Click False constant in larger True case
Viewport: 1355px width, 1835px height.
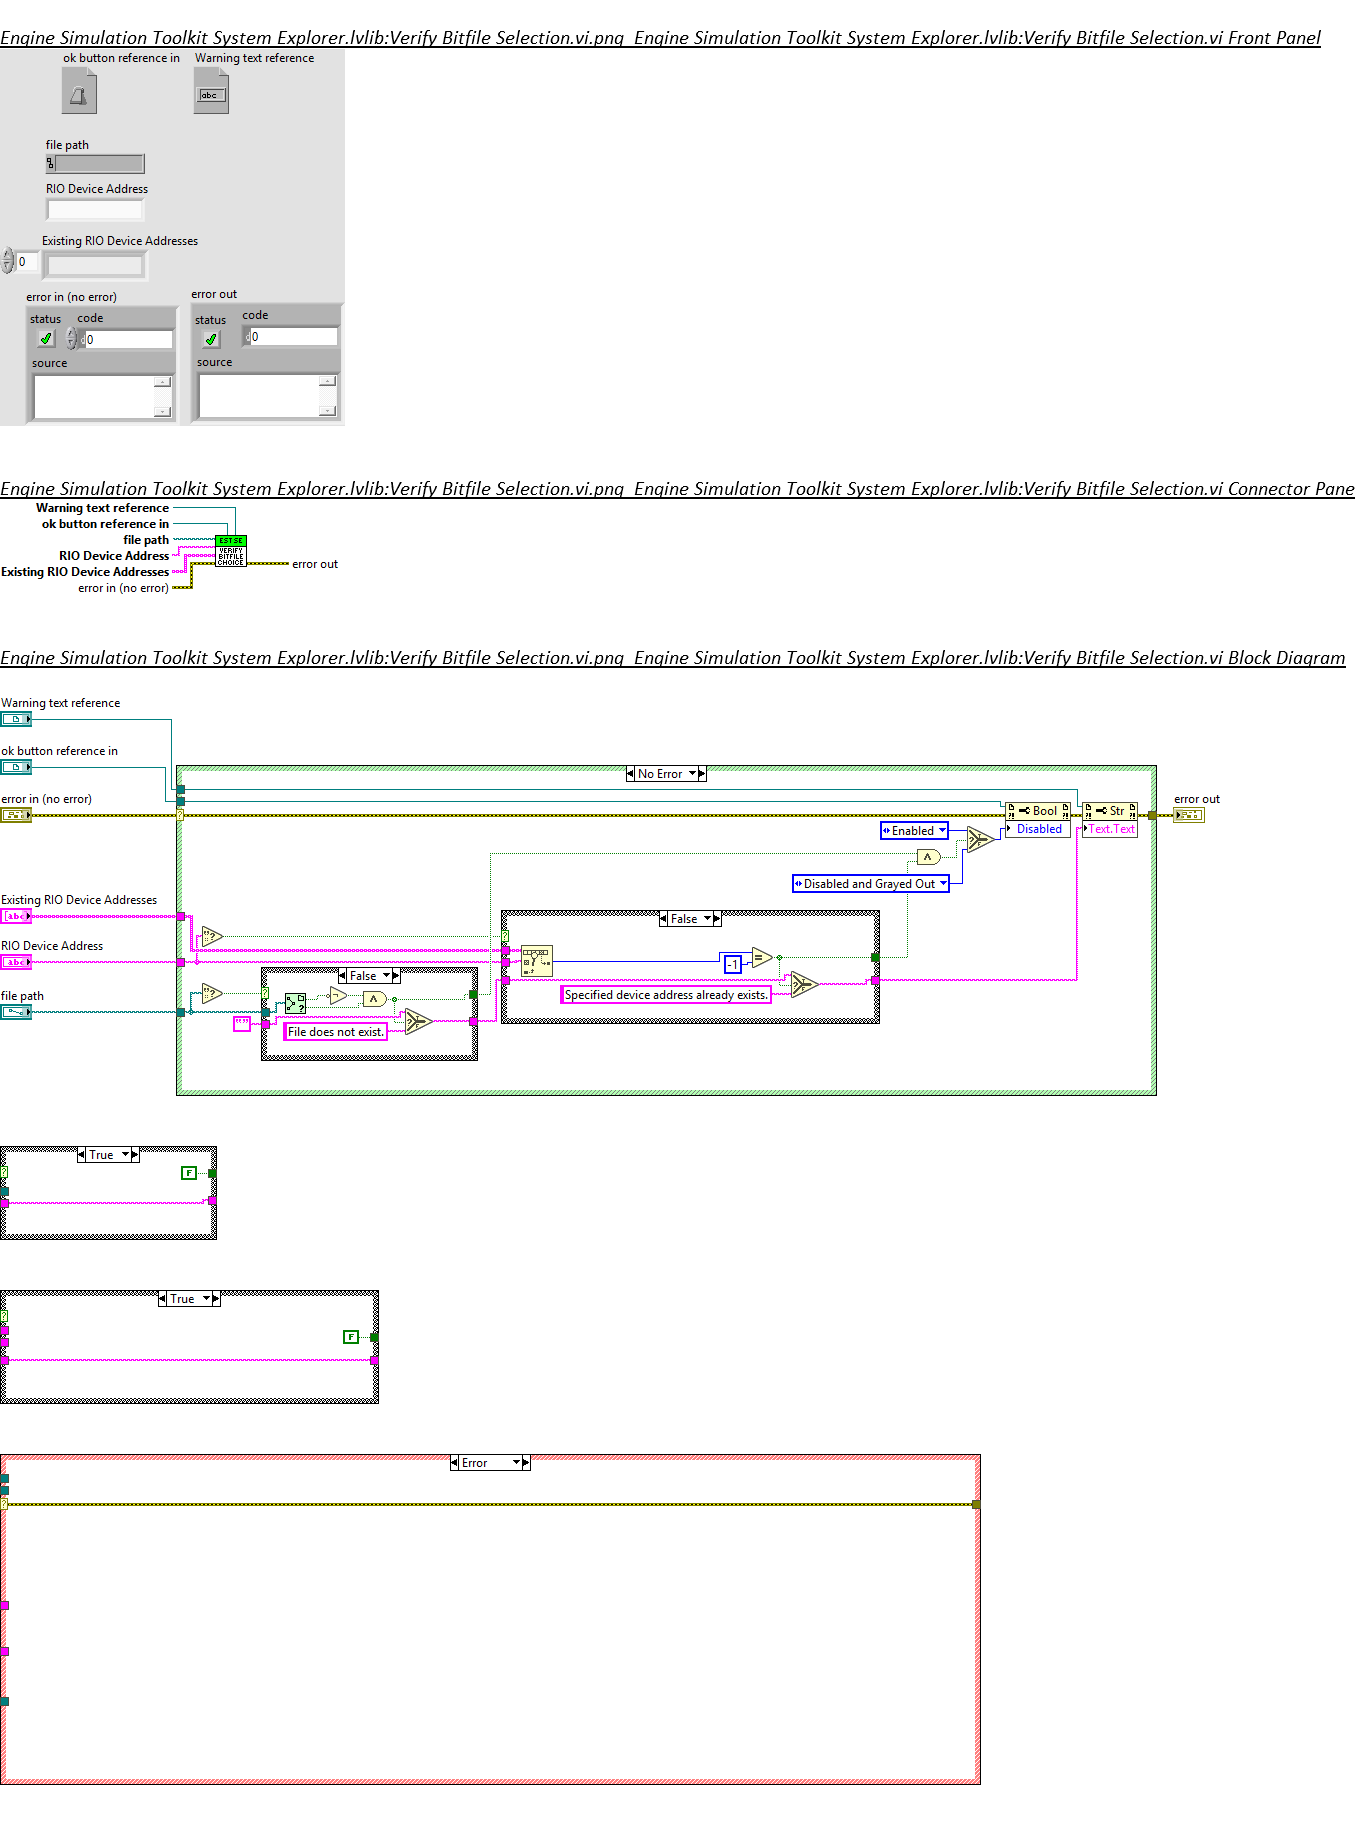[x=350, y=1337]
